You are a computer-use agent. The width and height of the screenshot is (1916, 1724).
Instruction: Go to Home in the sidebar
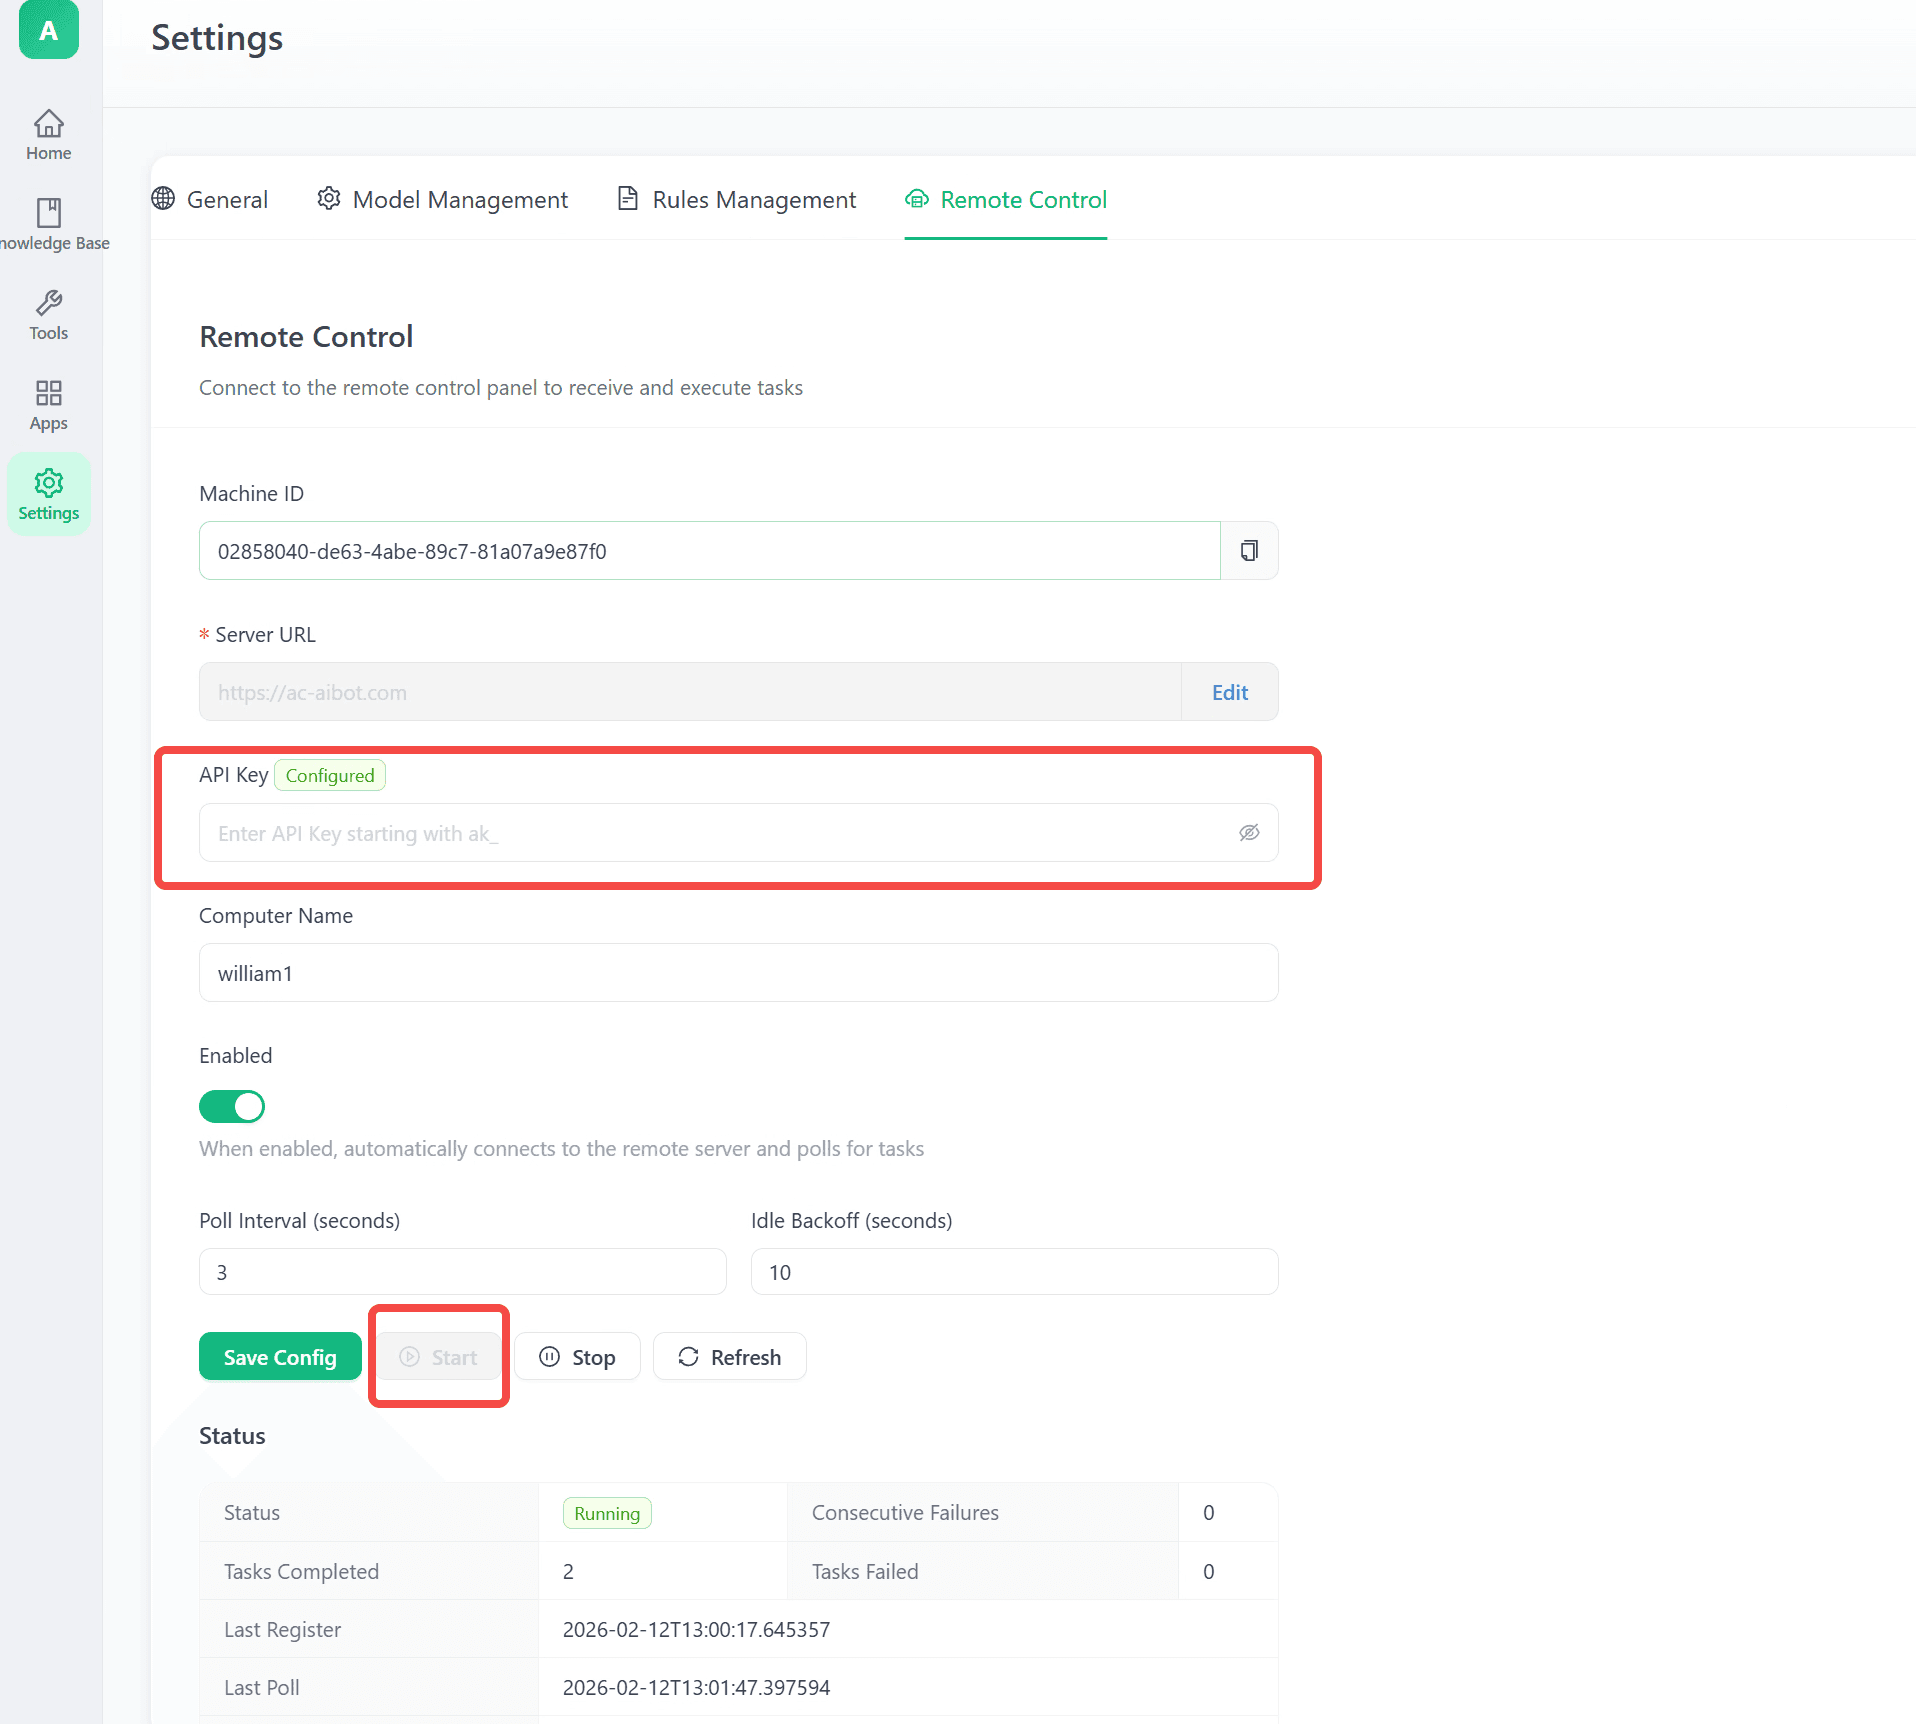[x=48, y=135]
